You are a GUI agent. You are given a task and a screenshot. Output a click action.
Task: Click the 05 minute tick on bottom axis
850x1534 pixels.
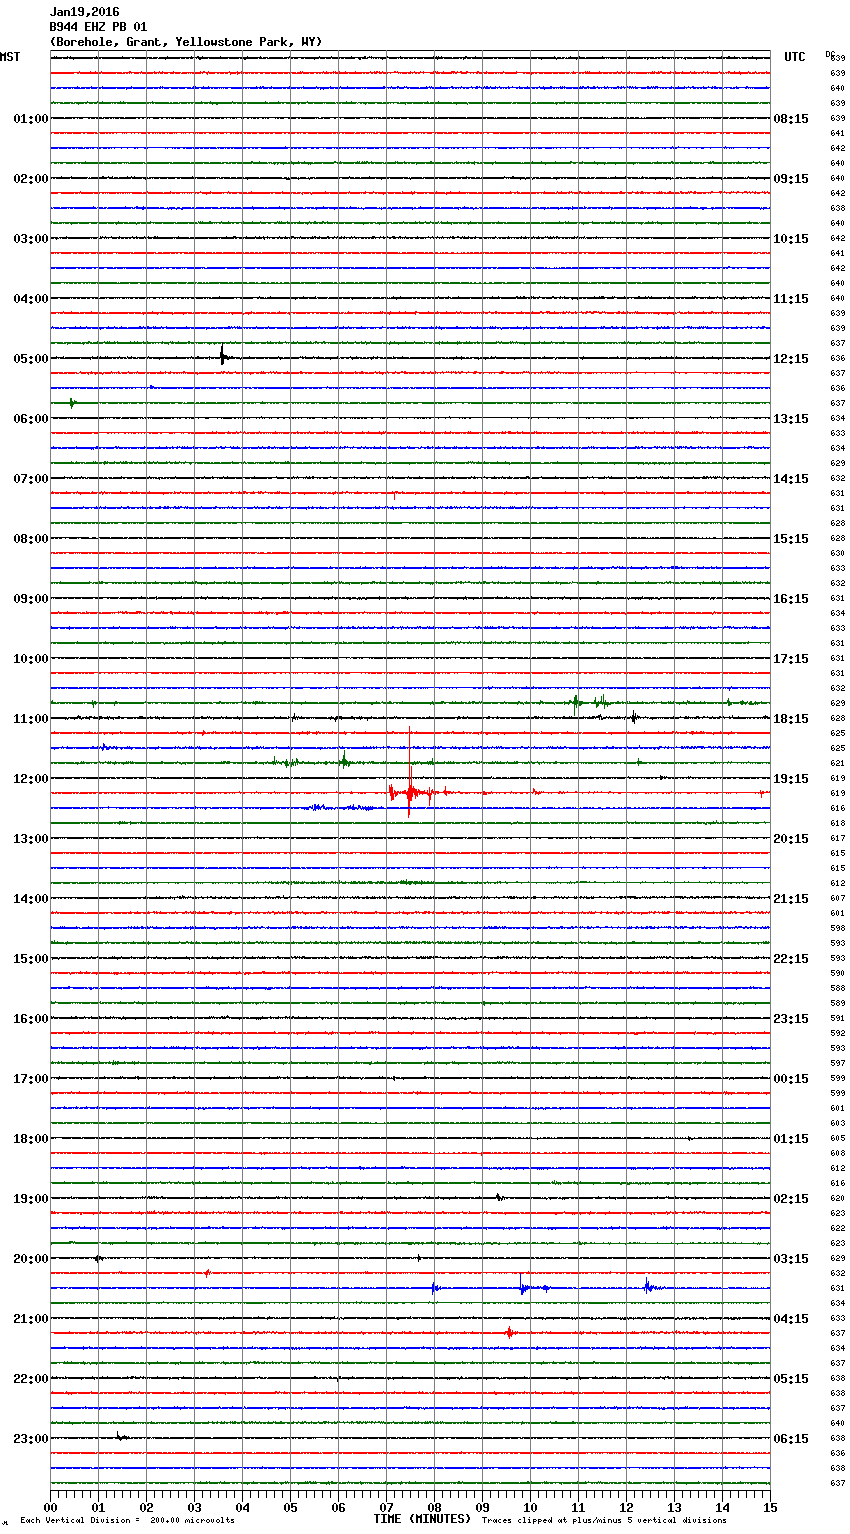290,1507
